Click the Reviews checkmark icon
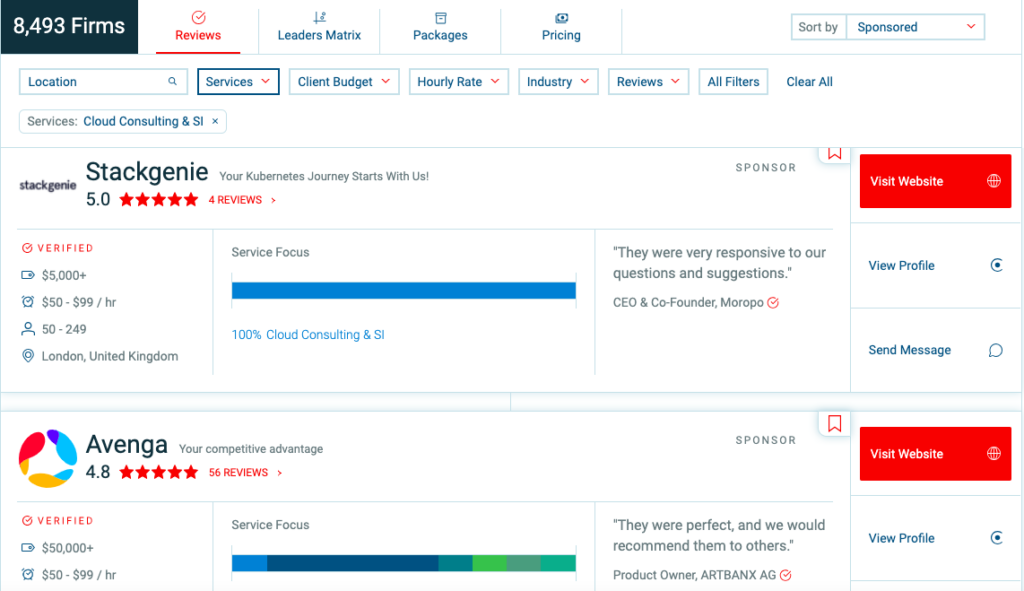1024x591 pixels. point(199,17)
